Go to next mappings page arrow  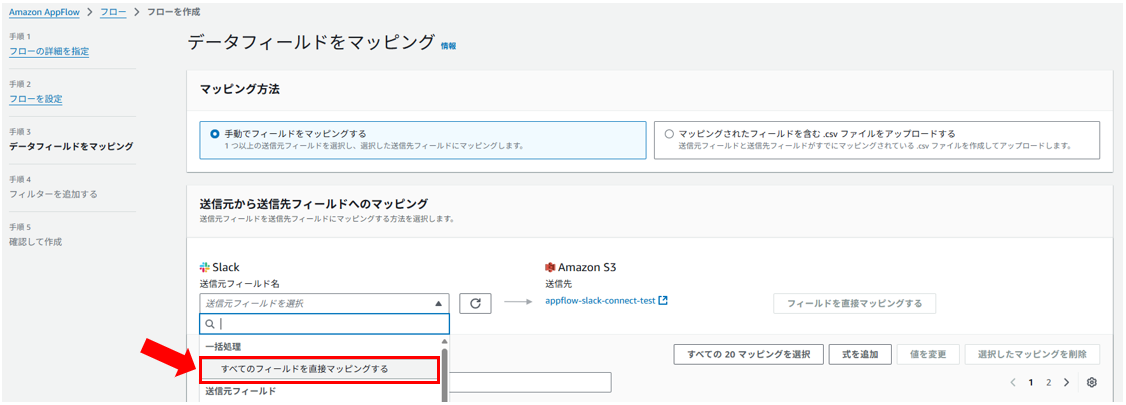(x=1066, y=382)
